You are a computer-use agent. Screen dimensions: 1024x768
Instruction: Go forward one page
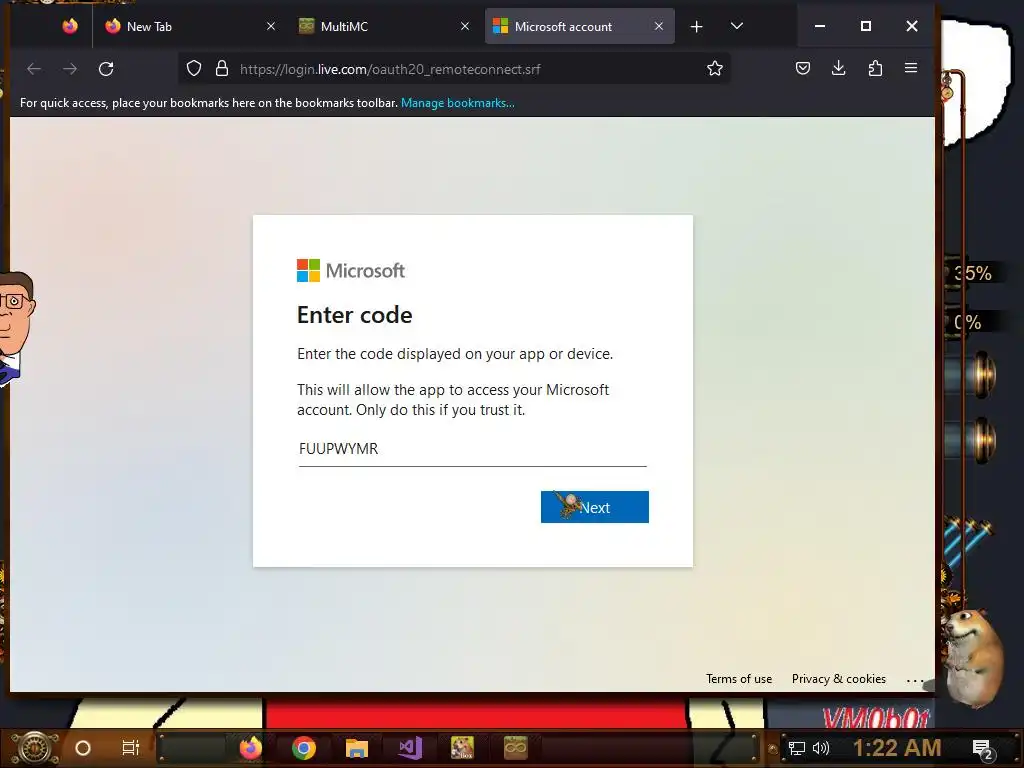[x=70, y=69]
